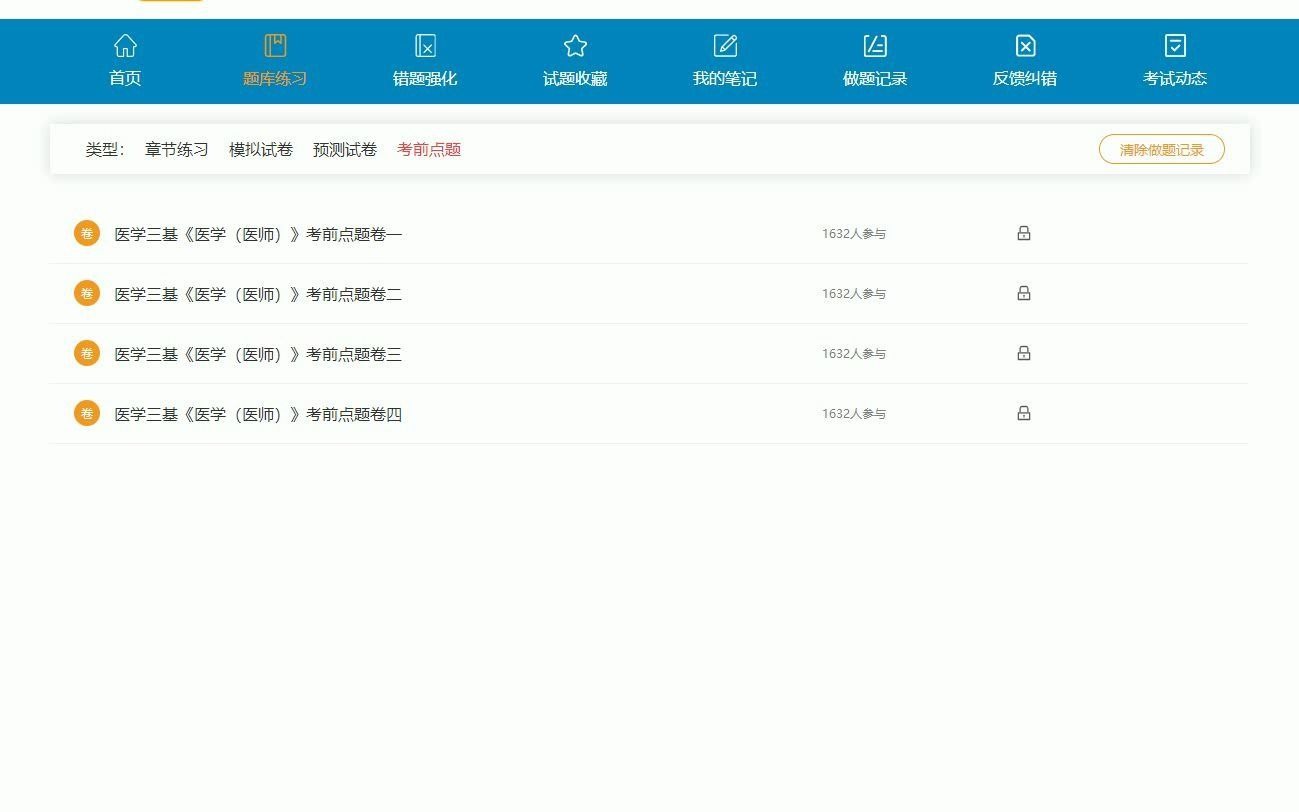Select the 考前点题 type filter
1299x812 pixels.
[429, 149]
